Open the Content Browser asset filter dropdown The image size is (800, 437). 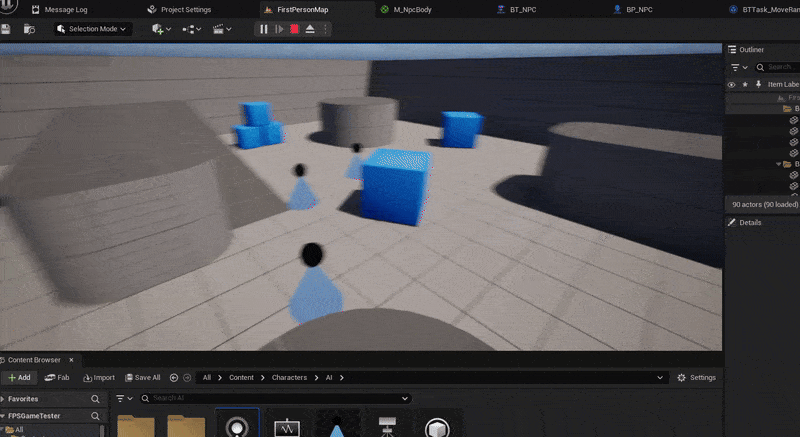[x=124, y=398]
